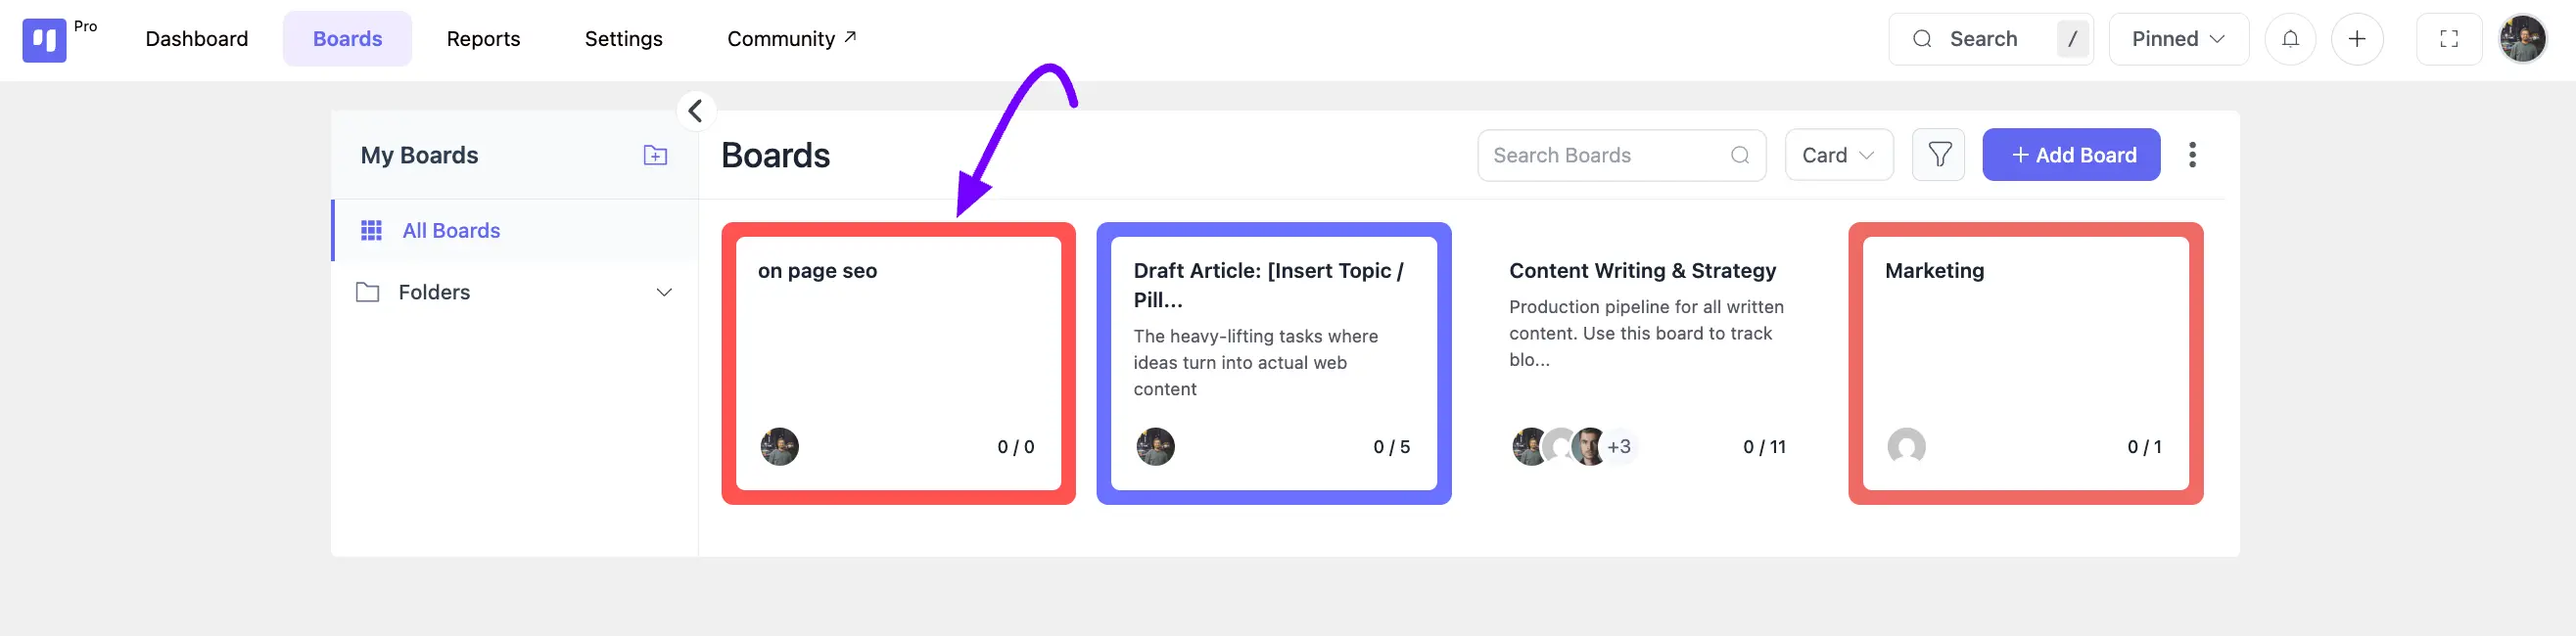Image resolution: width=2576 pixels, height=636 pixels.
Task: Focus the Search Boards field
Action: click(1621, 155)
